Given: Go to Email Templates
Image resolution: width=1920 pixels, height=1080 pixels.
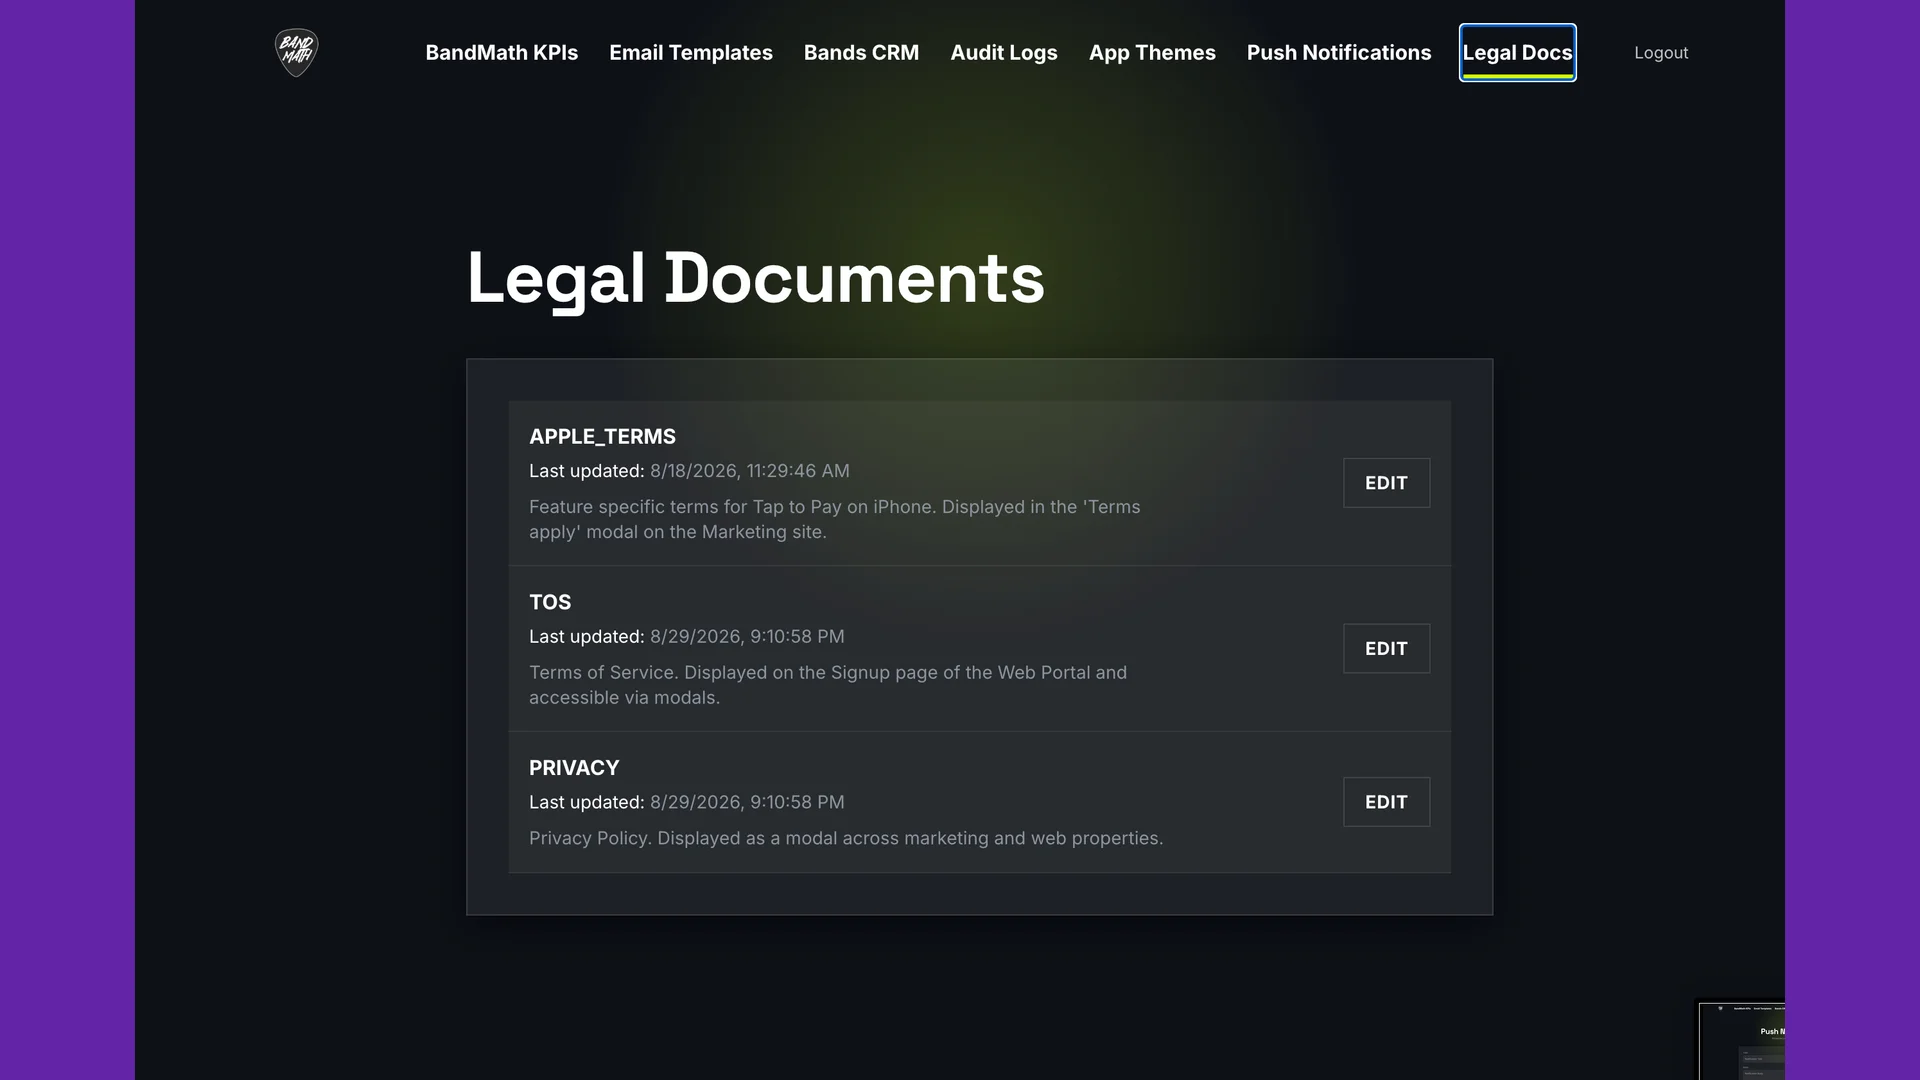Looking at the screenshot, I should click(691, 53).
